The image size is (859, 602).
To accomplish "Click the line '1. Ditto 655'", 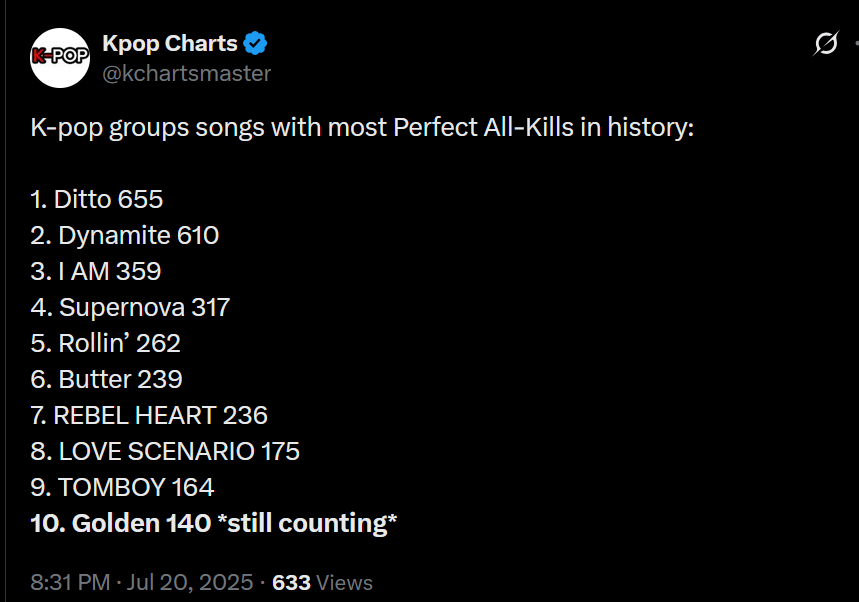I will [x=97, y=199].
